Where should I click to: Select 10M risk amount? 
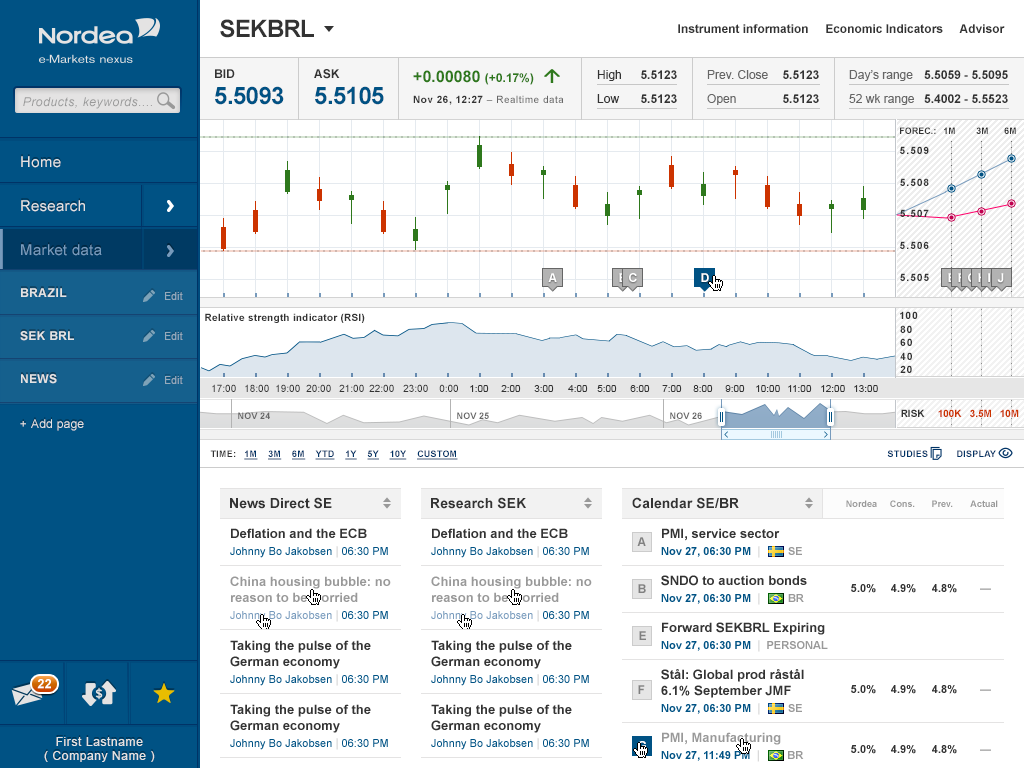(1009, 413)
